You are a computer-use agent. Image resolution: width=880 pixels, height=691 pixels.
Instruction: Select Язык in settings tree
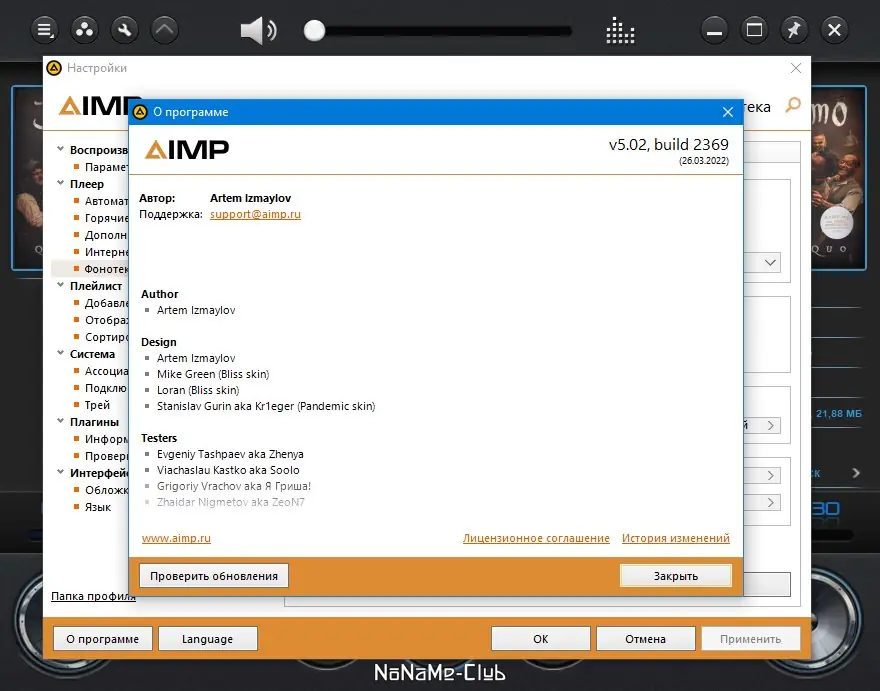pyautogui.click(x=98, y=507)
